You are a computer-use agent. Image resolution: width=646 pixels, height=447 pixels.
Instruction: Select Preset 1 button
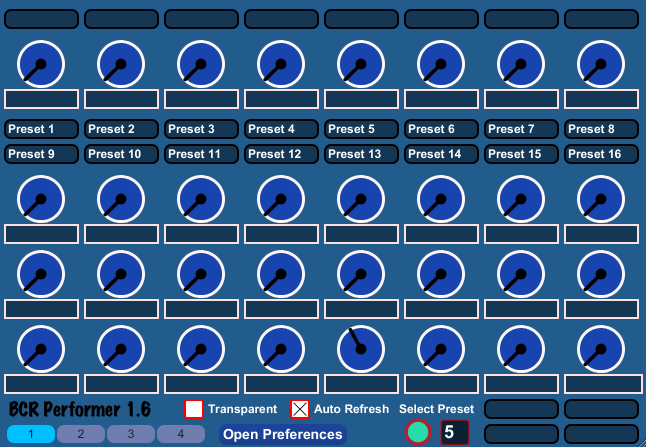tap(41, 129)
